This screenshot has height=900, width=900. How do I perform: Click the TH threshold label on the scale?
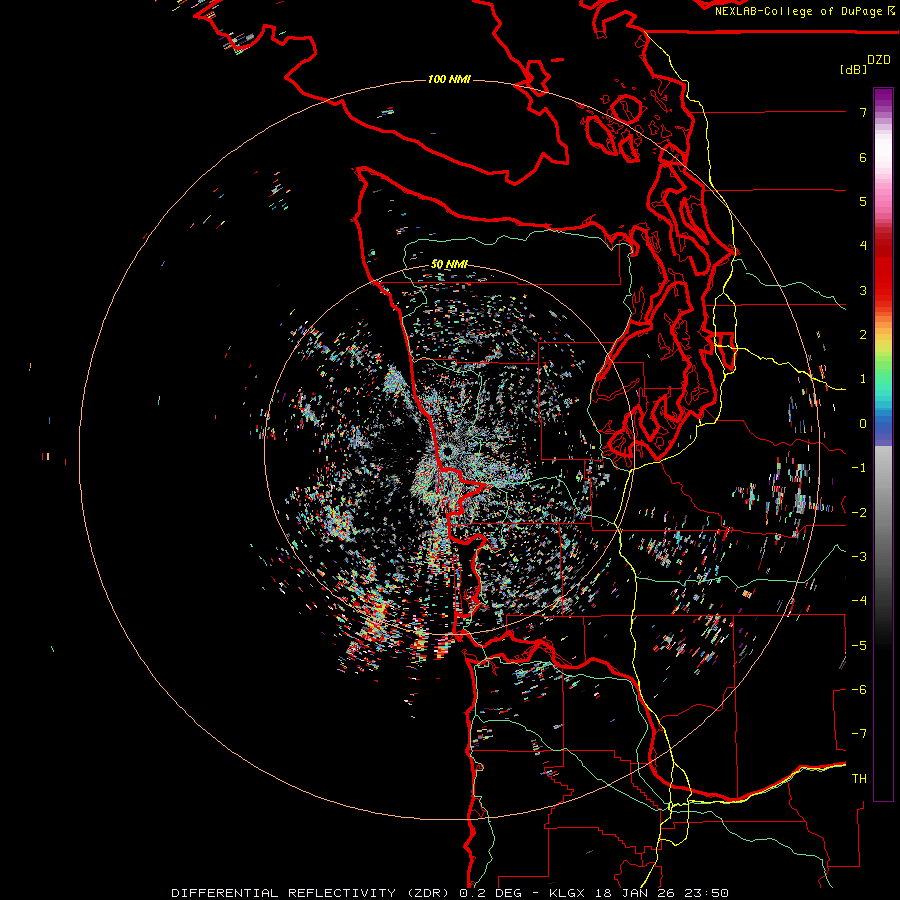859,779
